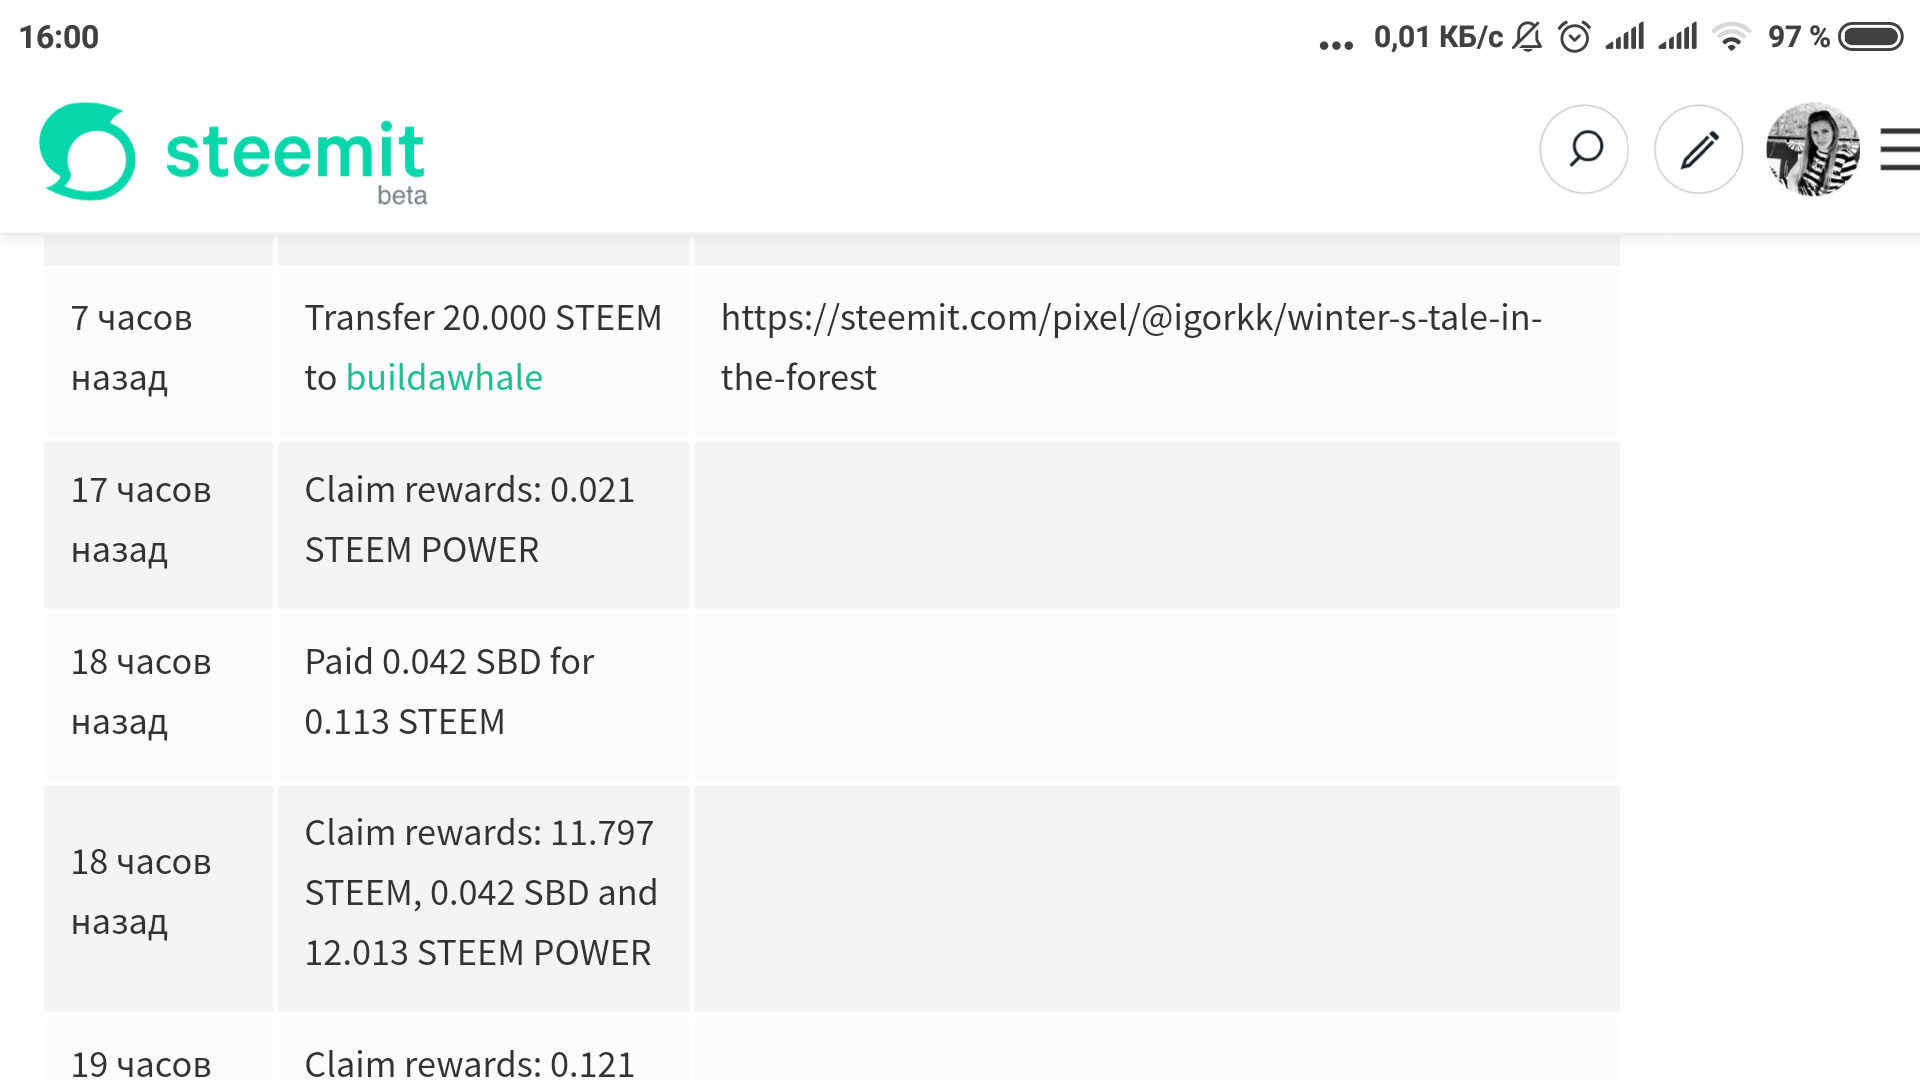Image resolution: width=1920 pixels, height=1080 pixels.
Task: Tap the battery indicator icon
Action: click(1870, 37)
